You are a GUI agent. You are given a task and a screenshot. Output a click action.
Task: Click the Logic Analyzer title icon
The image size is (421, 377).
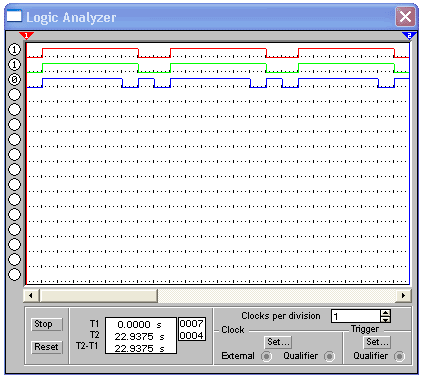[x=14, y=16]
